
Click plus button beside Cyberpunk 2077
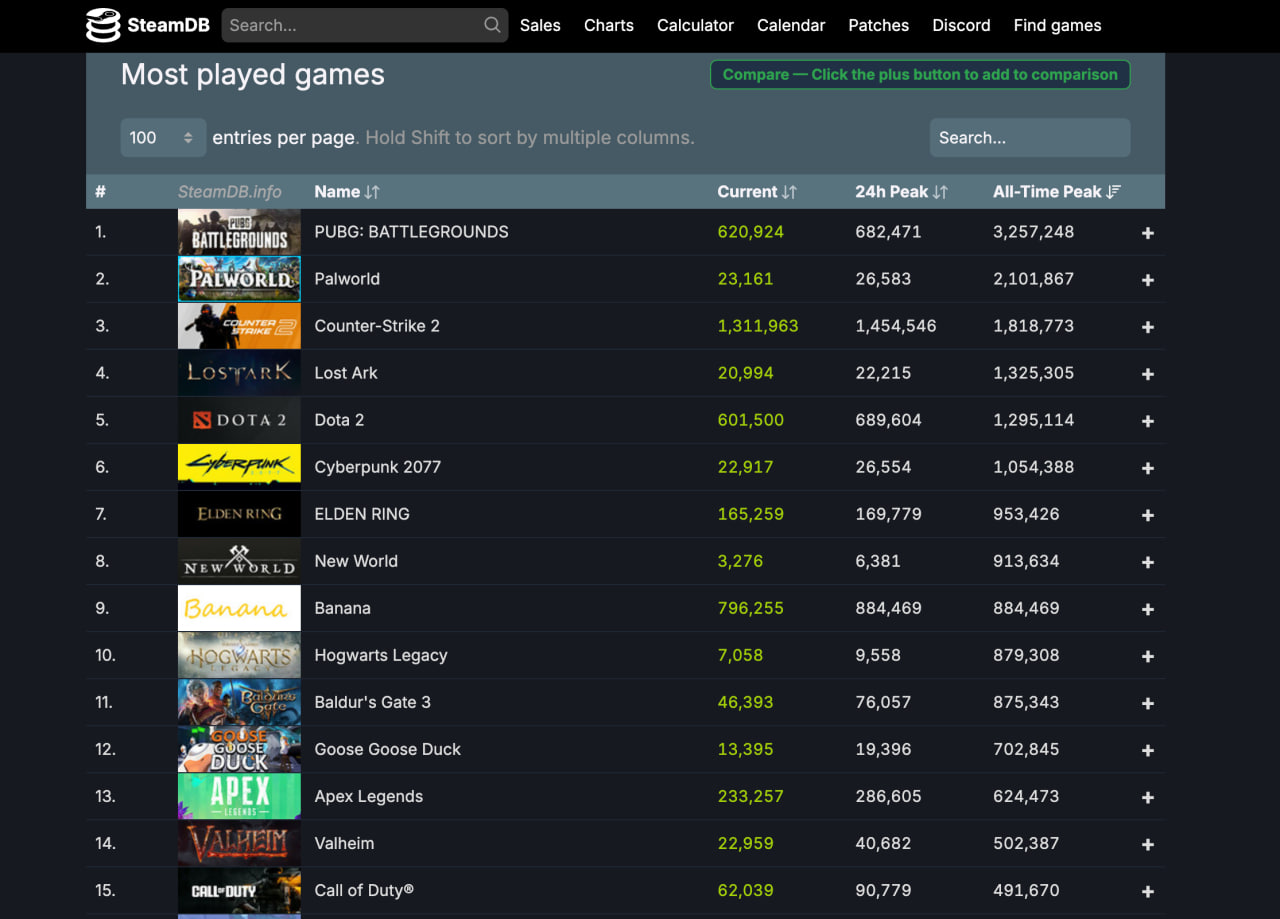click(1148, 468)
